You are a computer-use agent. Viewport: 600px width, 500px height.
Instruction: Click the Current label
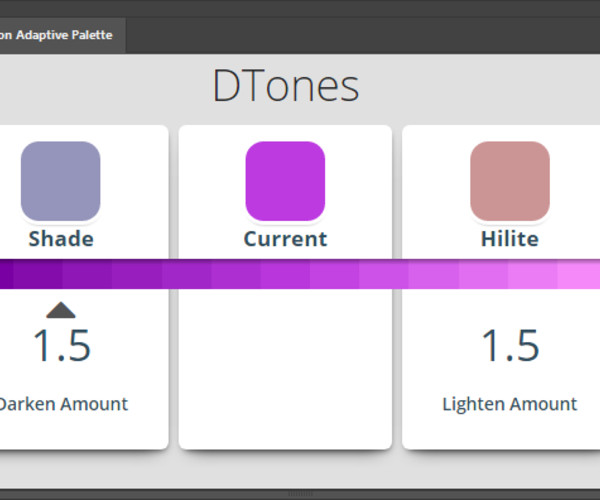coord(285,239)
